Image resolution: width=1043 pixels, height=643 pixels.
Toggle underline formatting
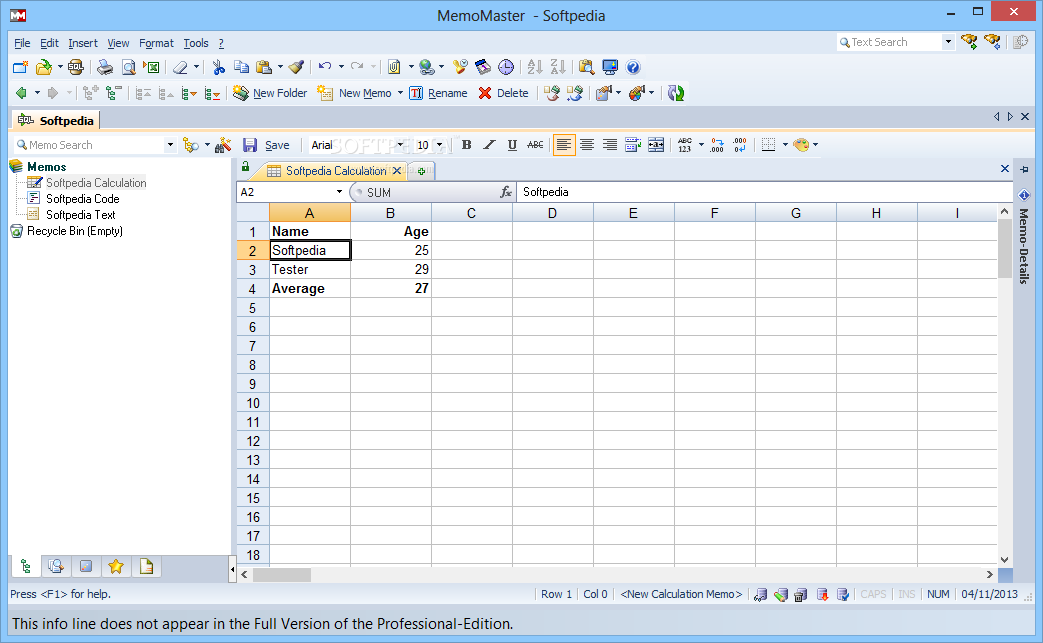point(512,145)
